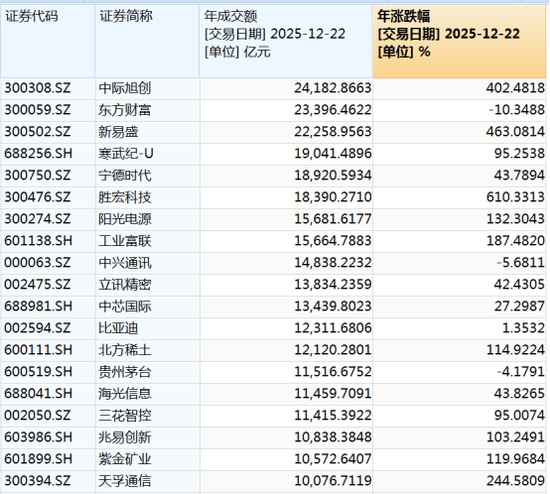Select percentage value 610.3313

point(515,197)
